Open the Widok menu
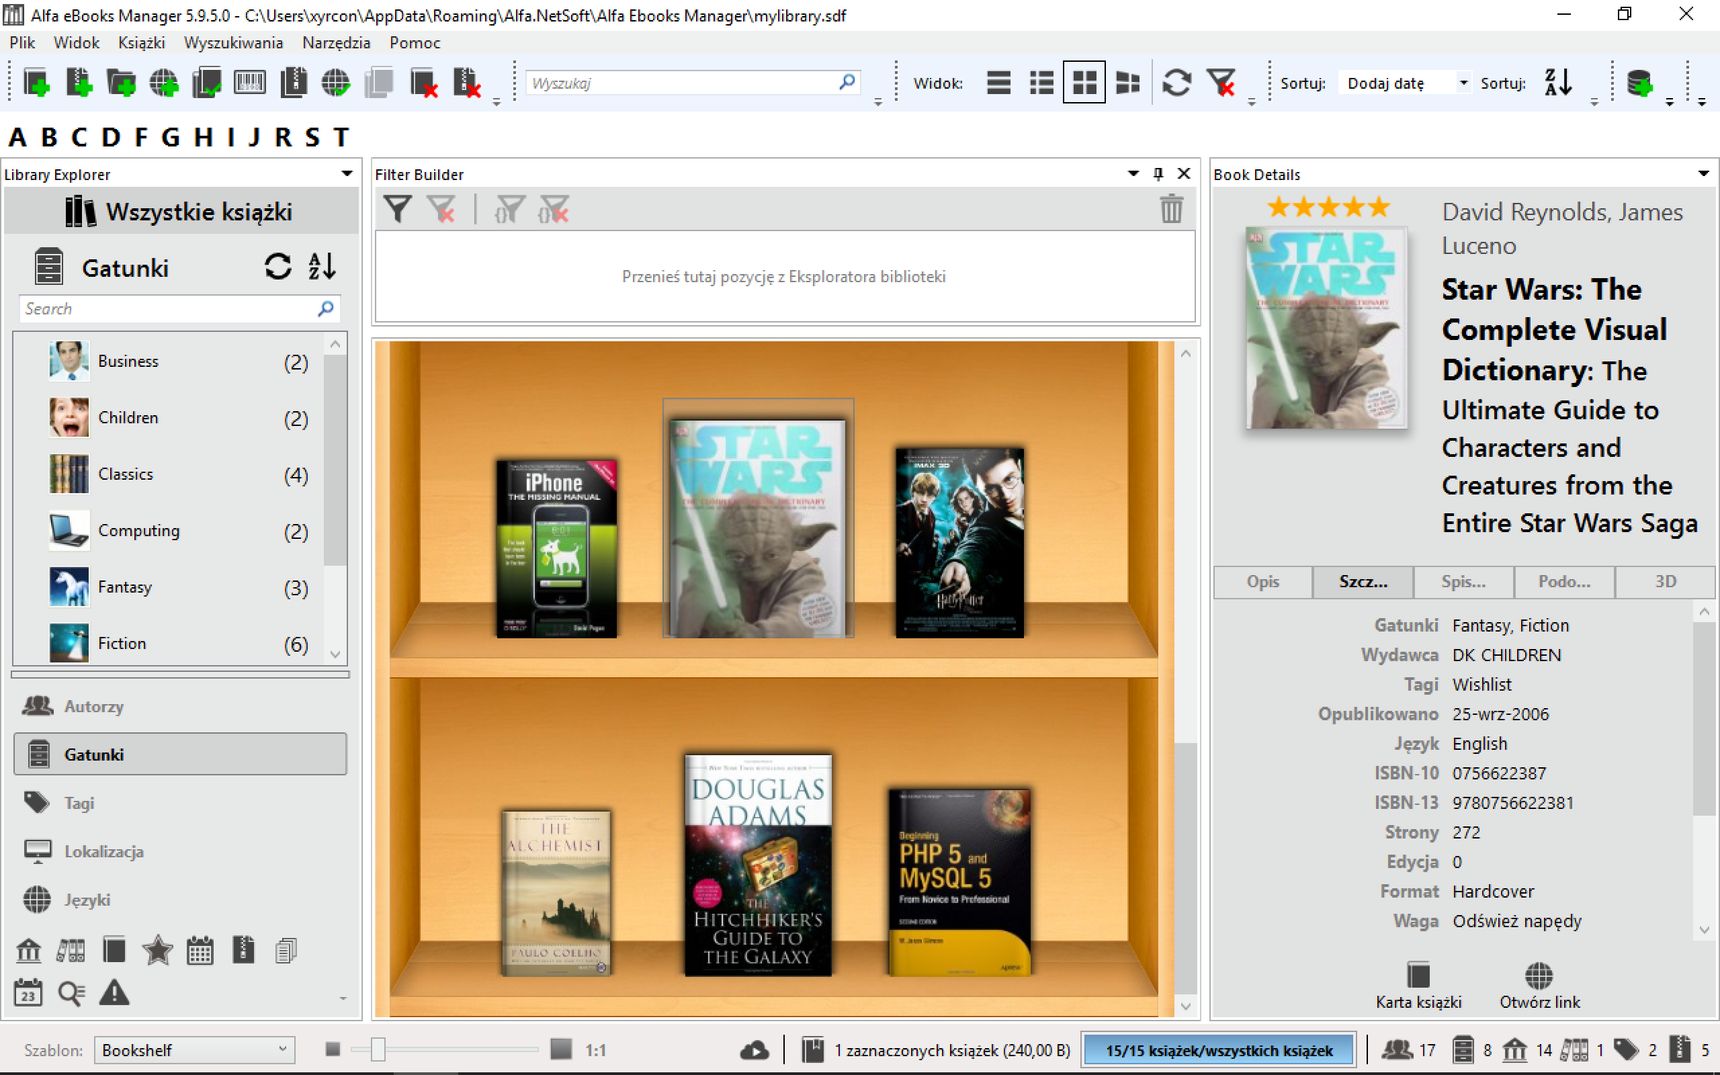Image resolution: width=1720 pixels, height=1075 pixels. (76, 42)
